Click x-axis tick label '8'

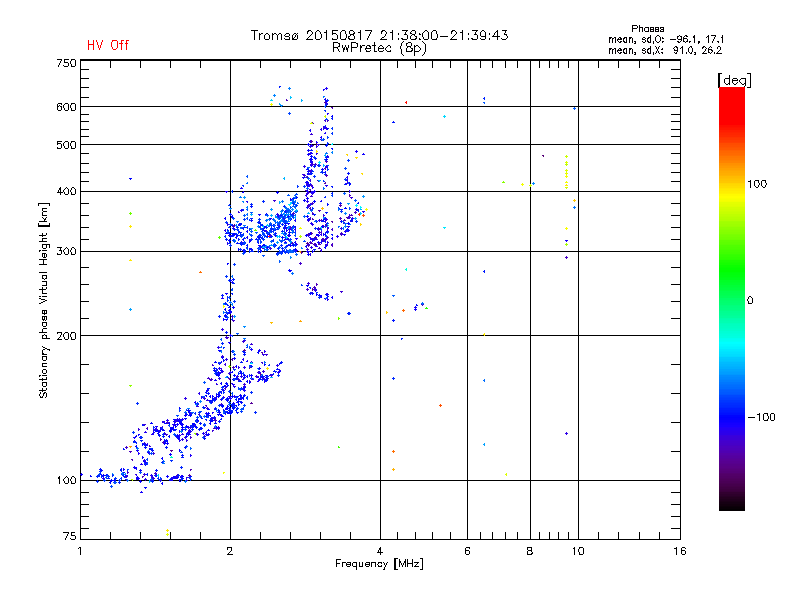[530, 551]
